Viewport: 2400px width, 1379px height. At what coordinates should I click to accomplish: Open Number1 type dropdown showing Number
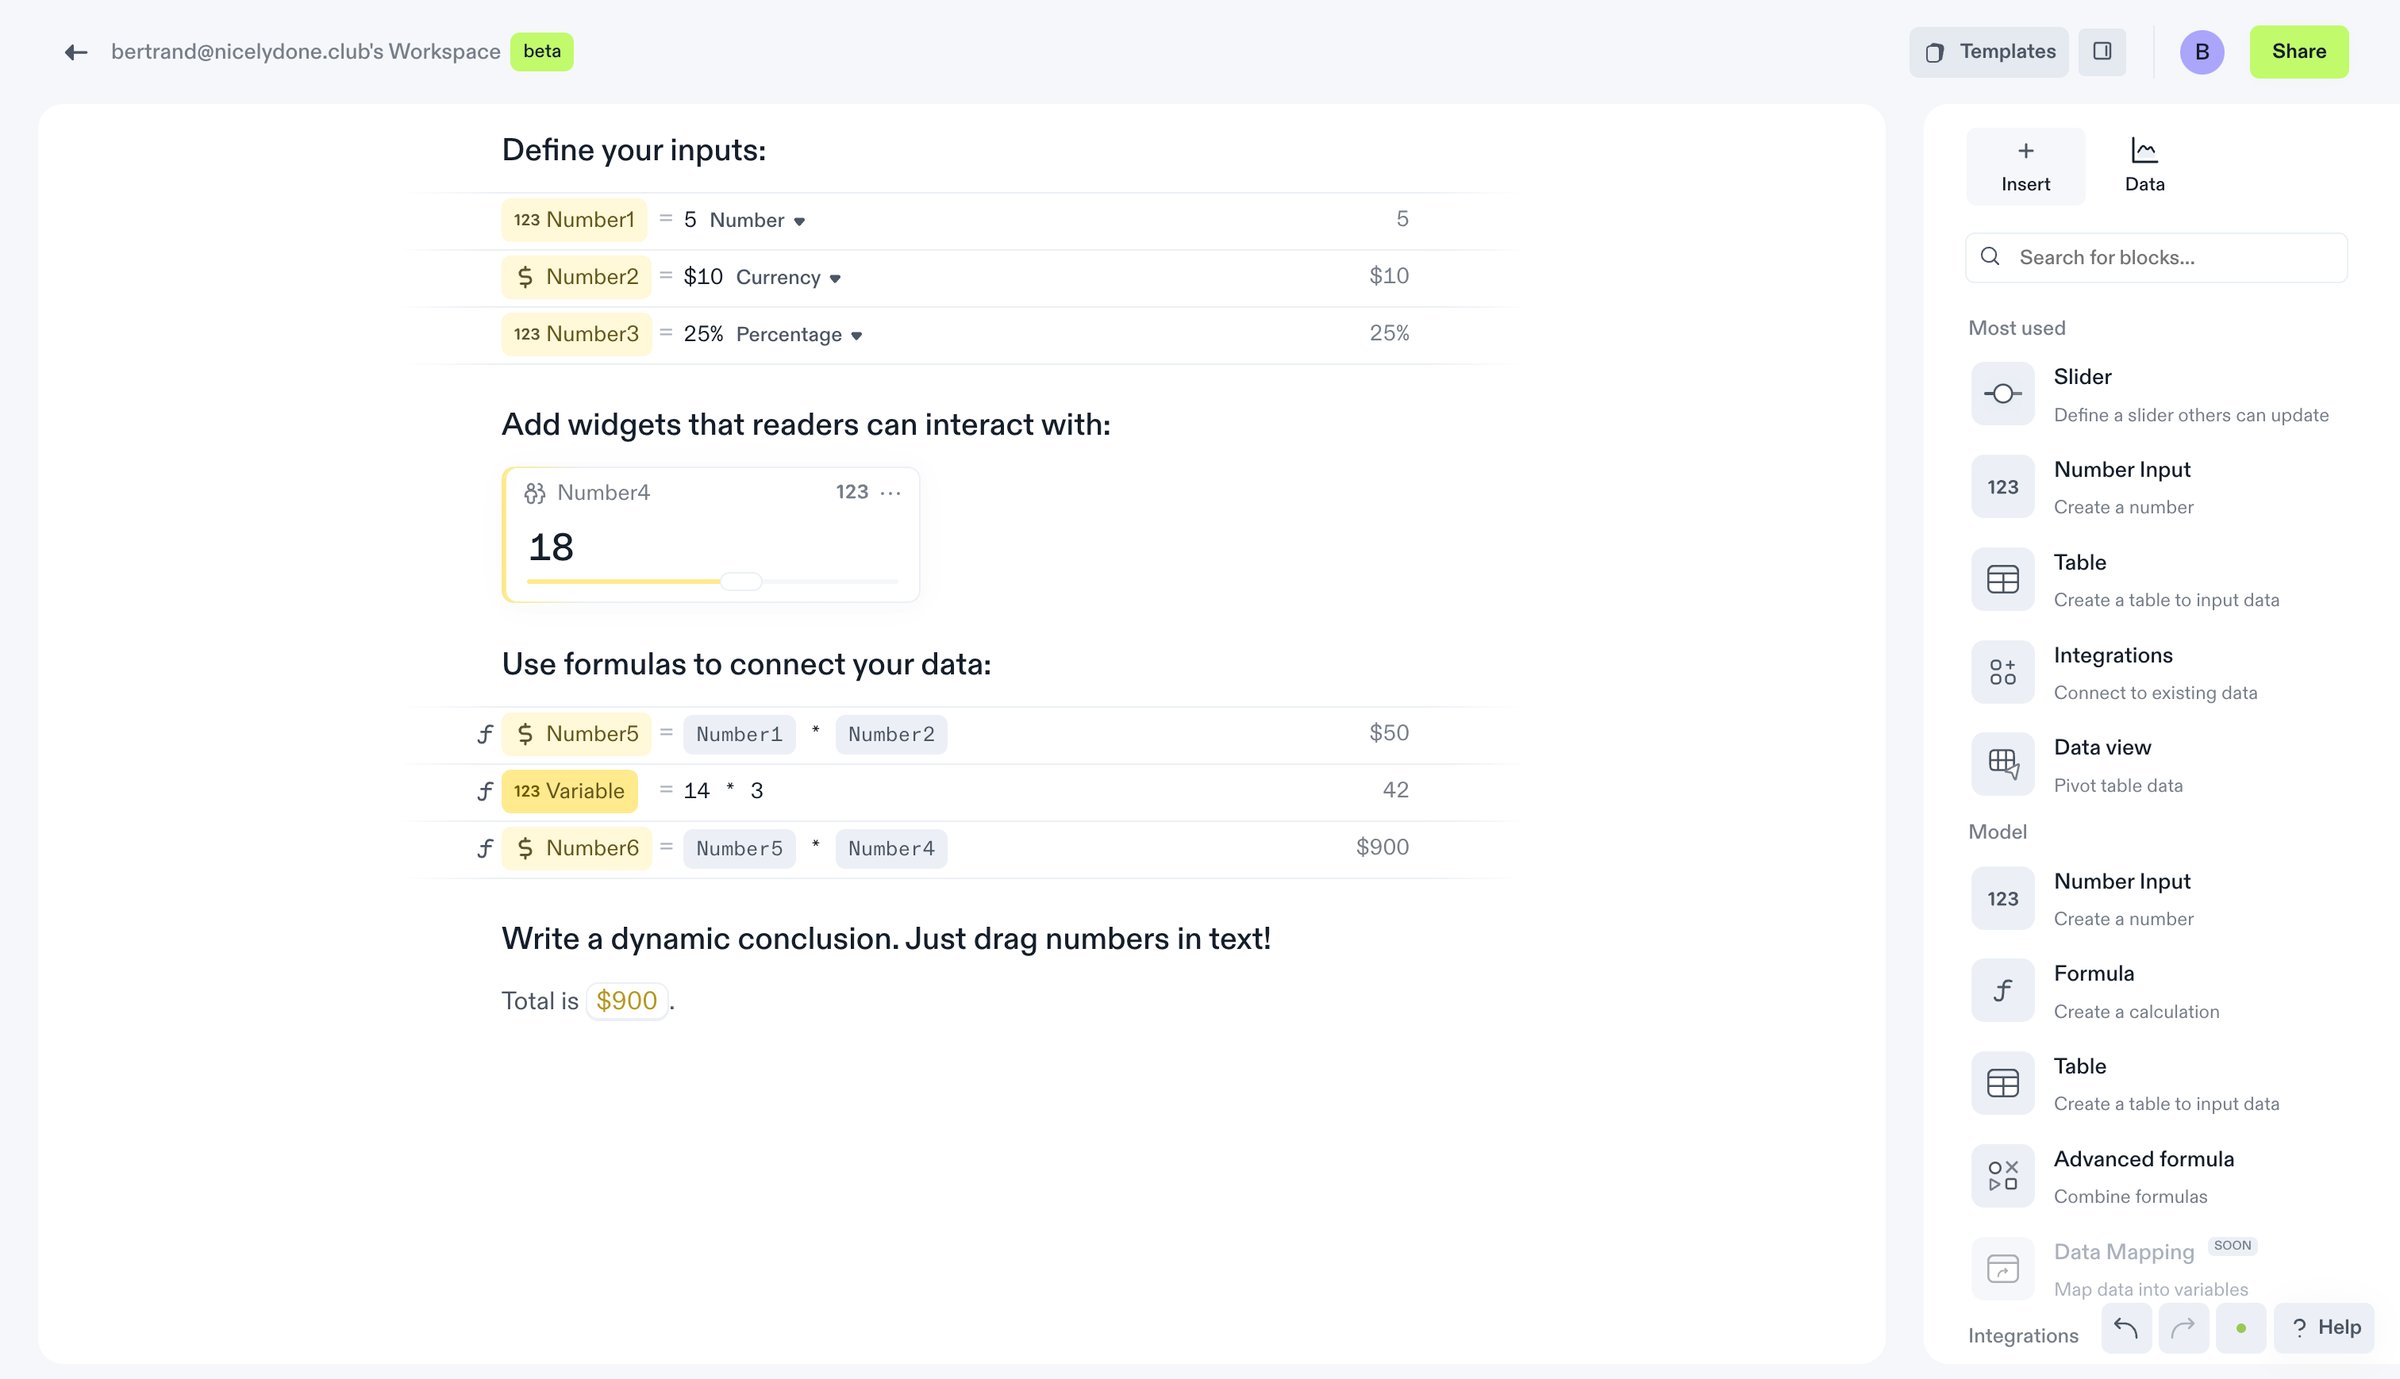757,220
